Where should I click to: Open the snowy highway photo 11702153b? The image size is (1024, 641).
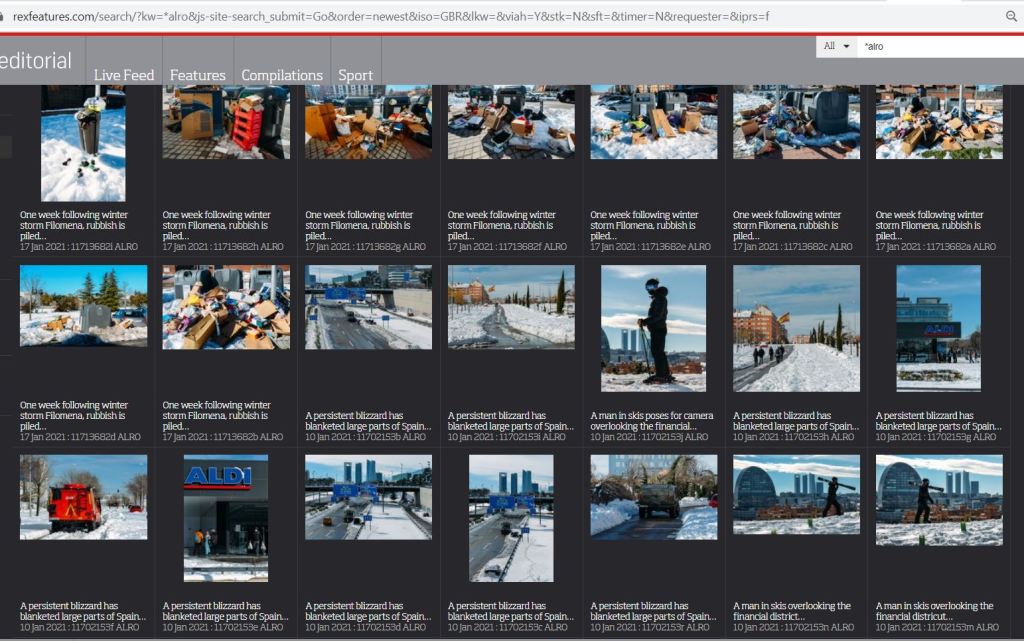point(368,307)
